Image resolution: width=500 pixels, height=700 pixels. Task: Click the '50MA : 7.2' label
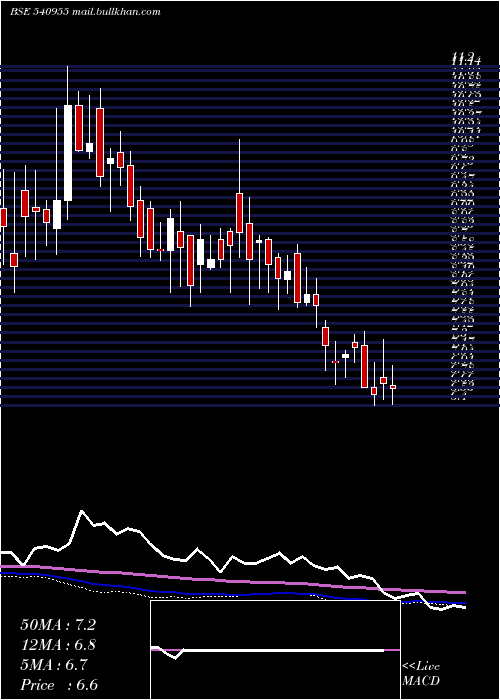pyautogui.click(x=58, y=625)
